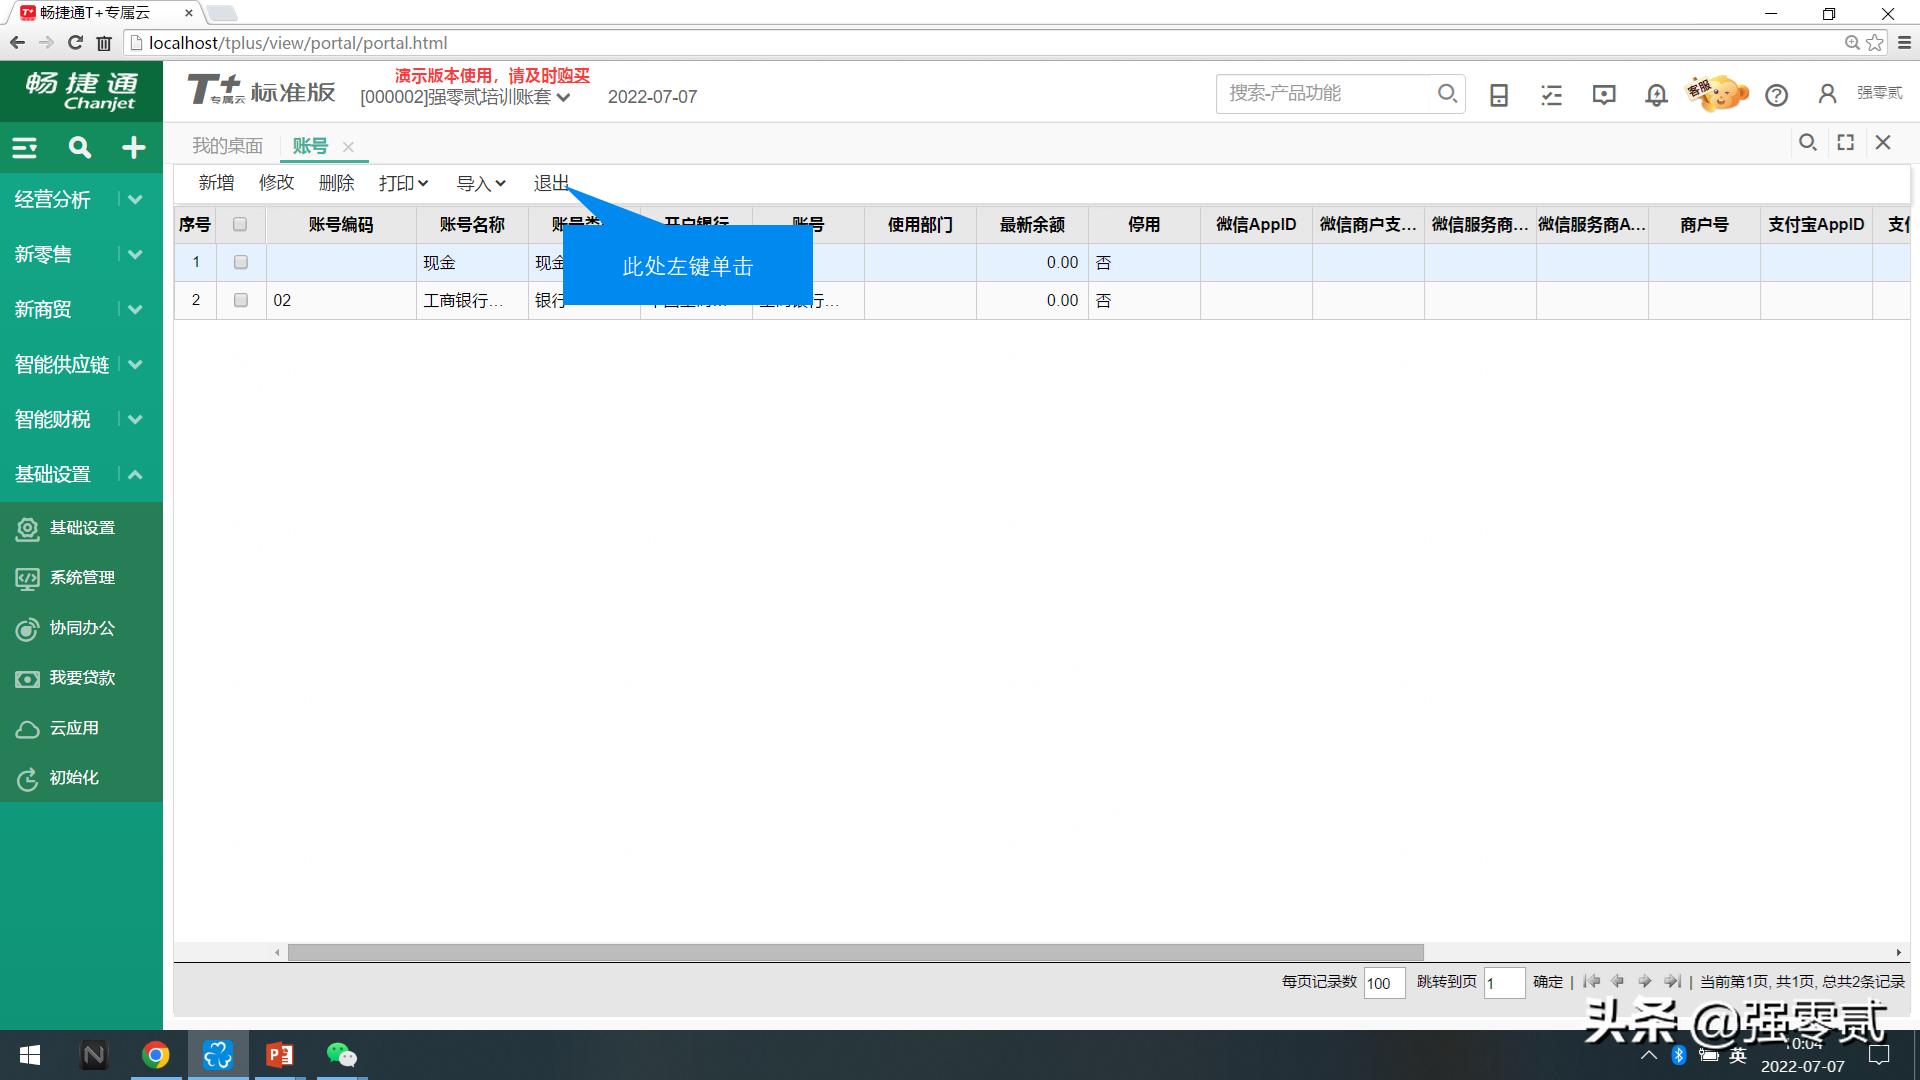Image resolution: width=1920 pixels, height=1080 pixels.
Task: Click the notification bell icon
Action: click(1655, 94)
